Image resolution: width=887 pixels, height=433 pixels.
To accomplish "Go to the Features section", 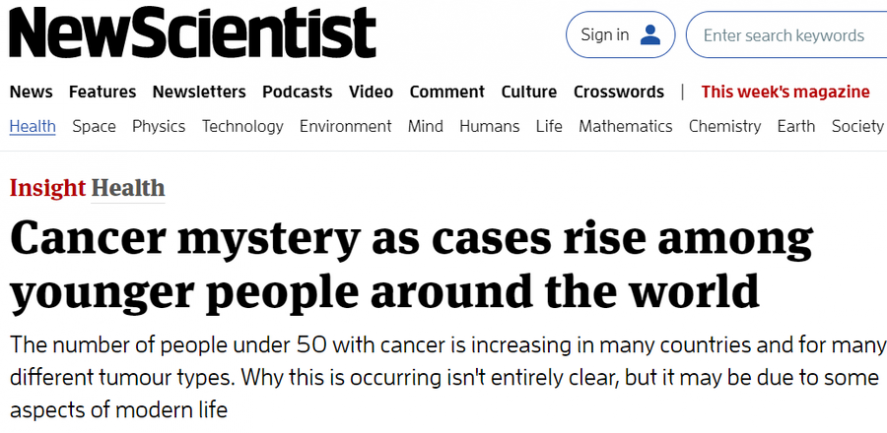I will [x=102, y=92].
